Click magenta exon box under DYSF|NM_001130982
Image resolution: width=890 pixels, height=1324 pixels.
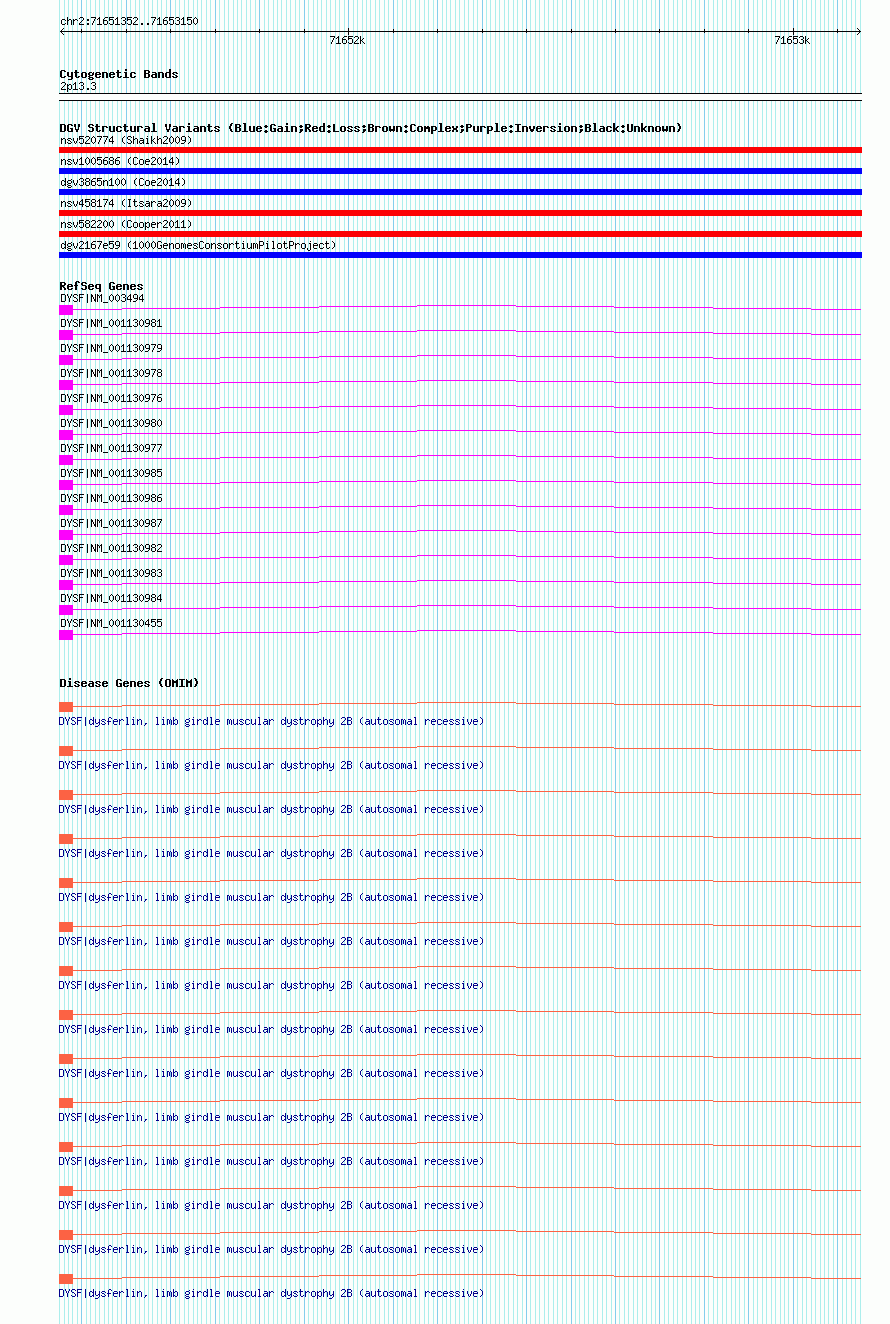[66, 560]
